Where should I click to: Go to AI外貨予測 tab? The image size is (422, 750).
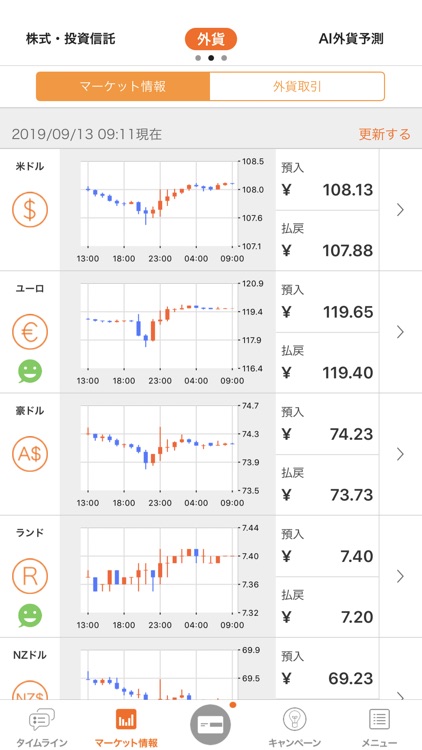point(351,39)
